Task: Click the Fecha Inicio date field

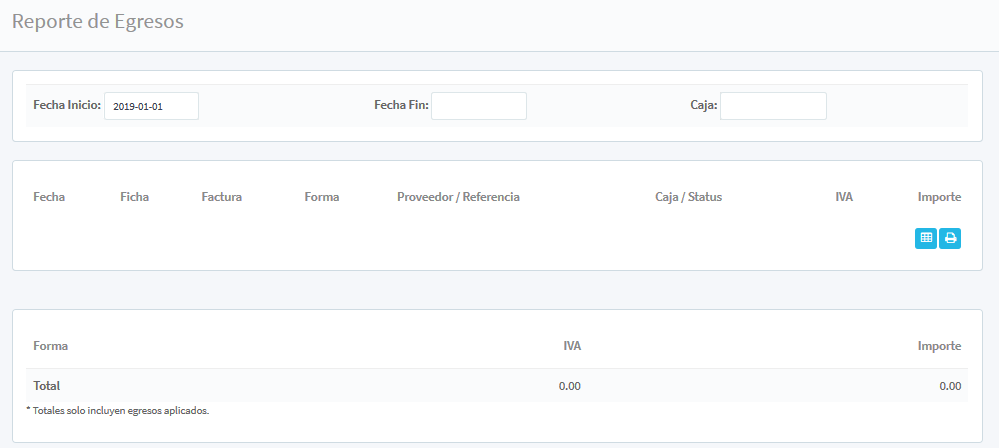Action: coord(151,106)
